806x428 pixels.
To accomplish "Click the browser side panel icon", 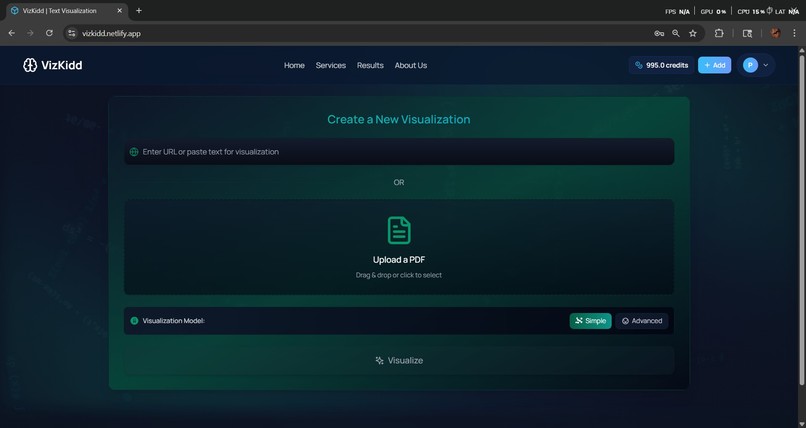I will [x=747, y=33].
